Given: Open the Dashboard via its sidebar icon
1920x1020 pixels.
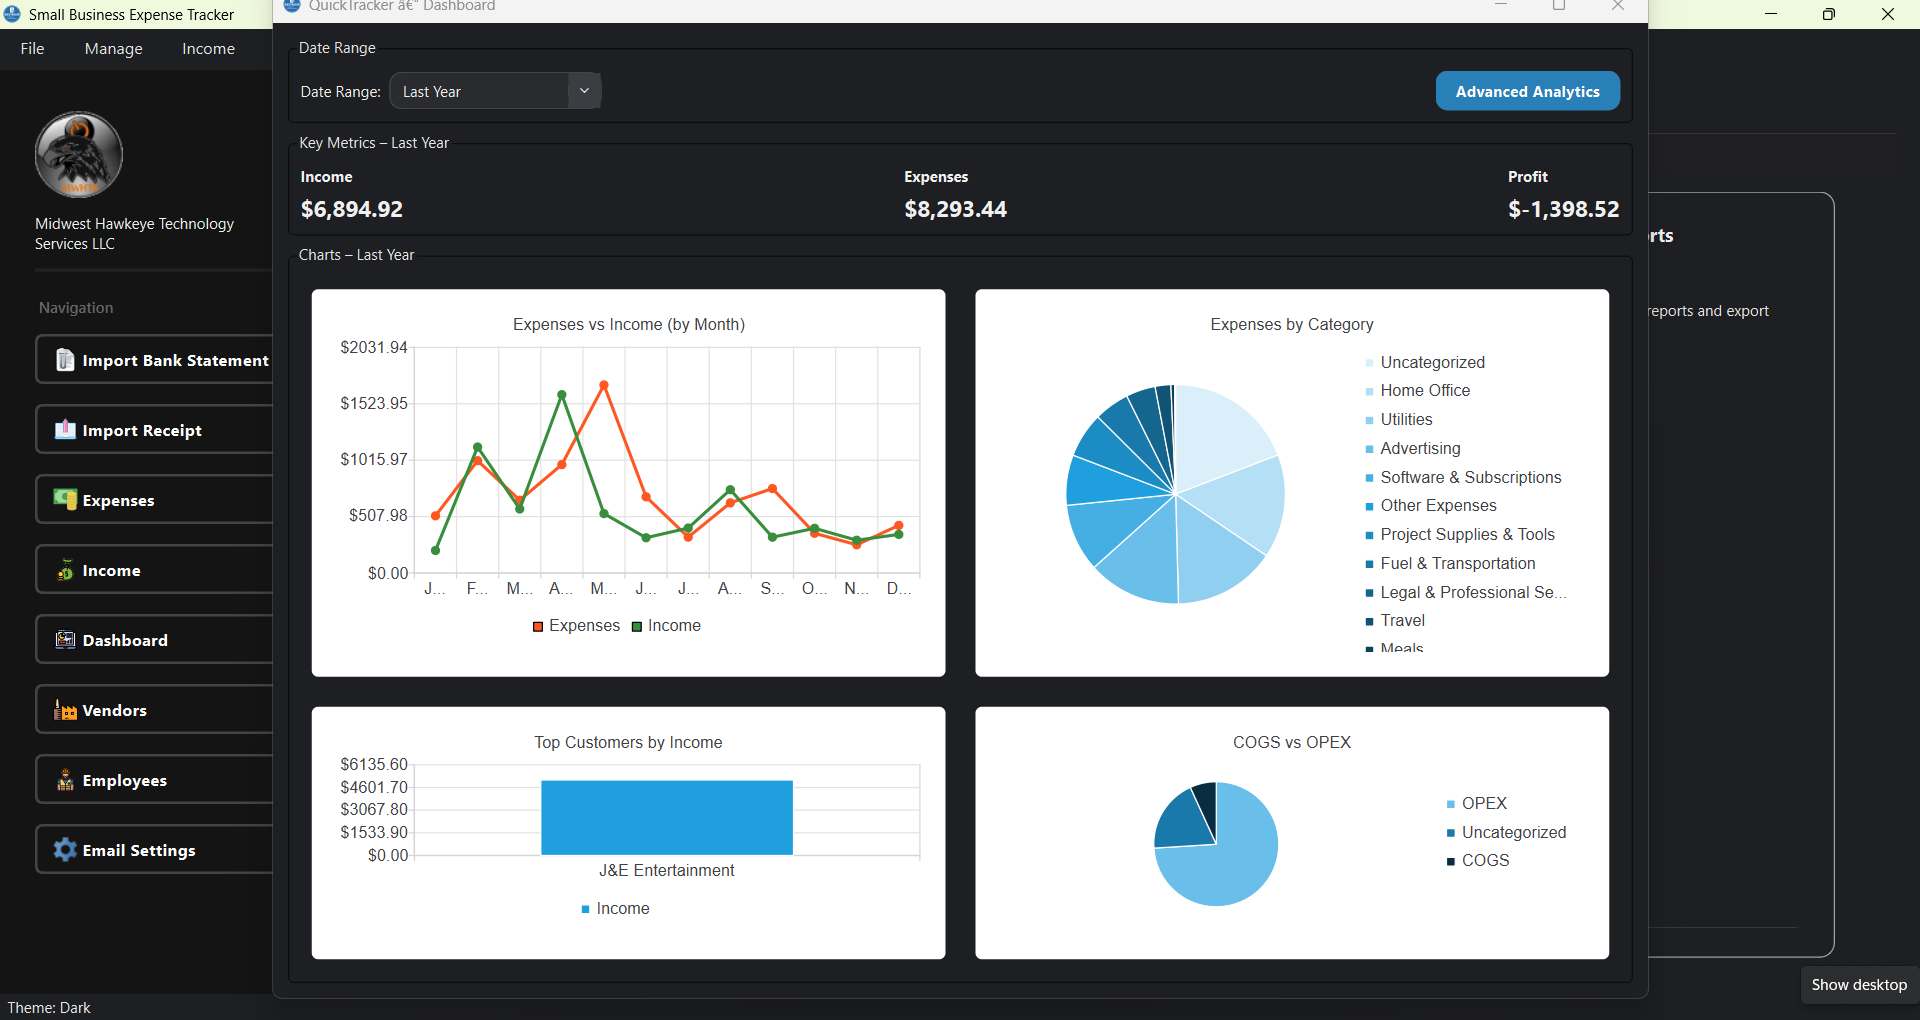Looking at the screenshot, I should pos(64,640).
